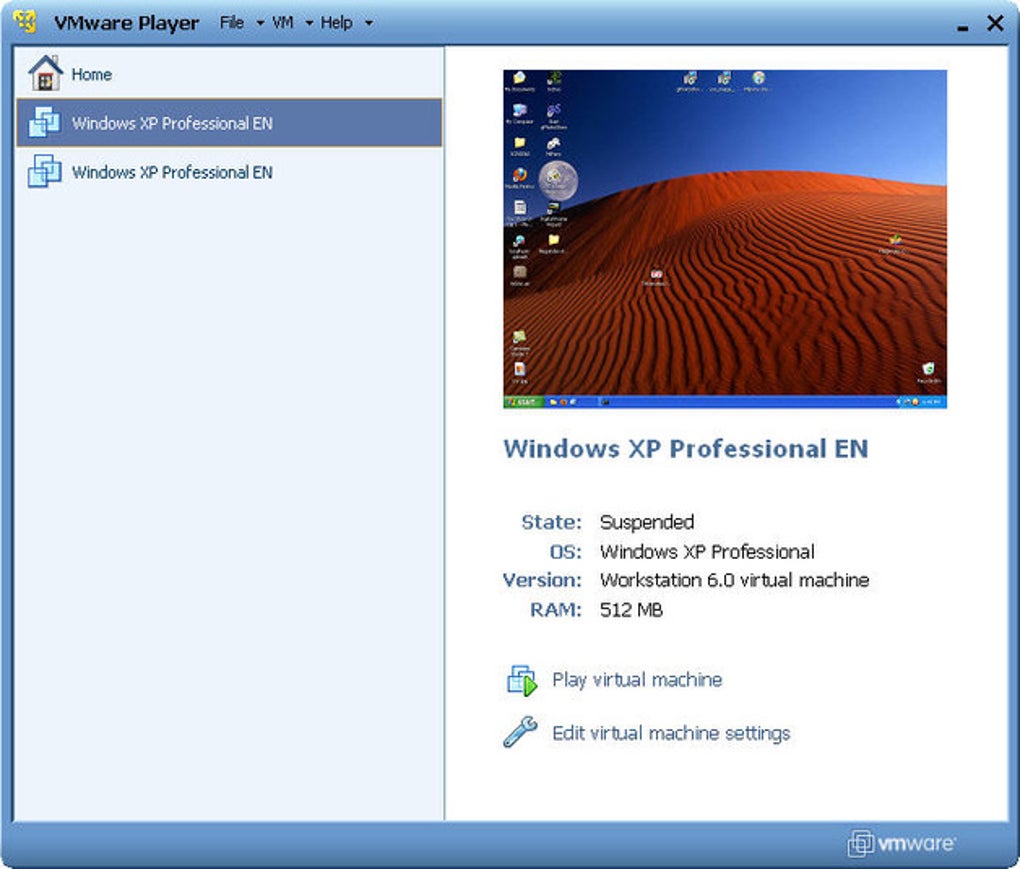
Task: Click the Home house icon in sidebar
Action: click(x=46, y=73)
